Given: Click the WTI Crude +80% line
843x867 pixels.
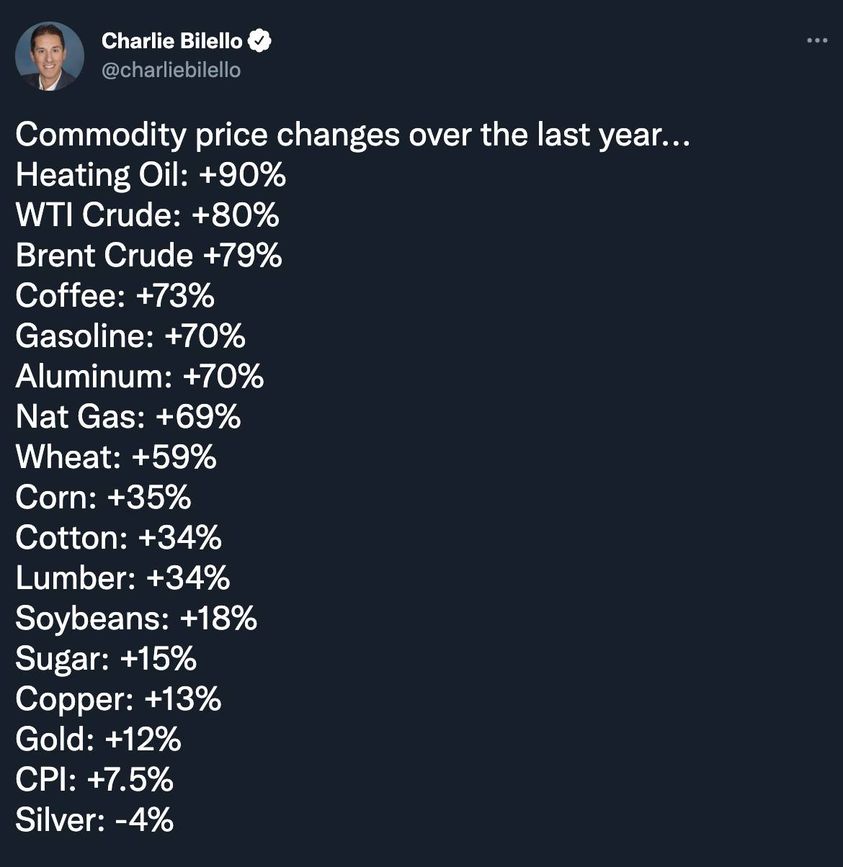Looking at the screenshot, I should [147, 215].
